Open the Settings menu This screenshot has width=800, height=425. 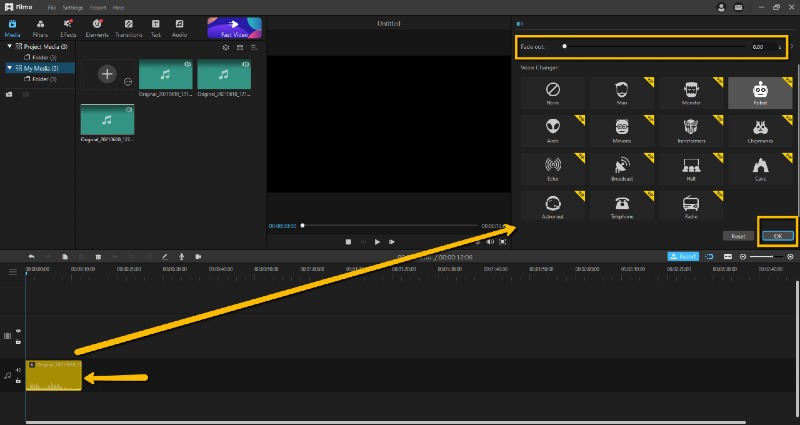pos(73,7)
